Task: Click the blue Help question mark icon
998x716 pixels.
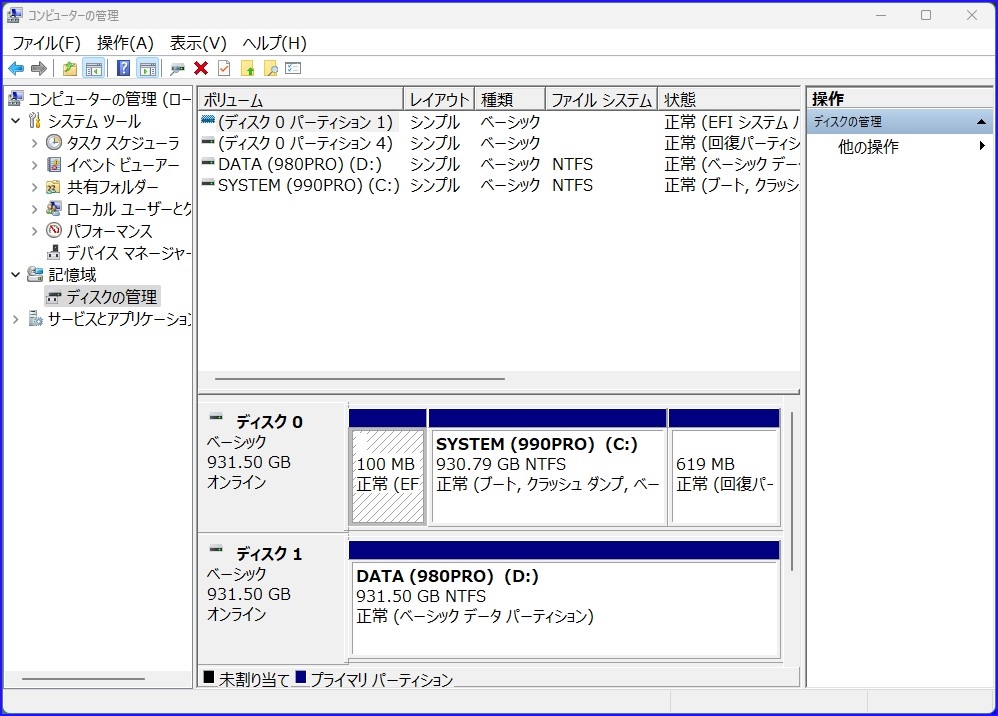Action: [123, 68]
